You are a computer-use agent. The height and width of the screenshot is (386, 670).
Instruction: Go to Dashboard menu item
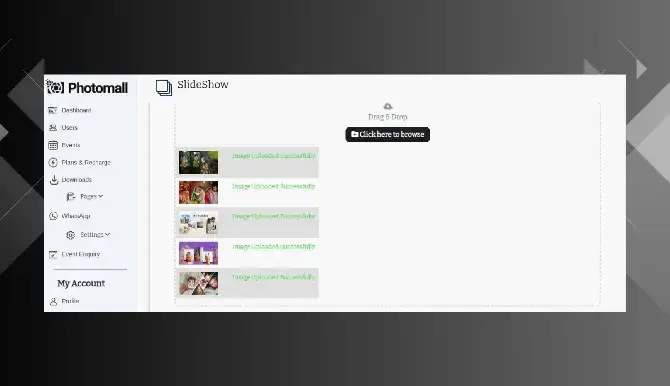[76, 110]
